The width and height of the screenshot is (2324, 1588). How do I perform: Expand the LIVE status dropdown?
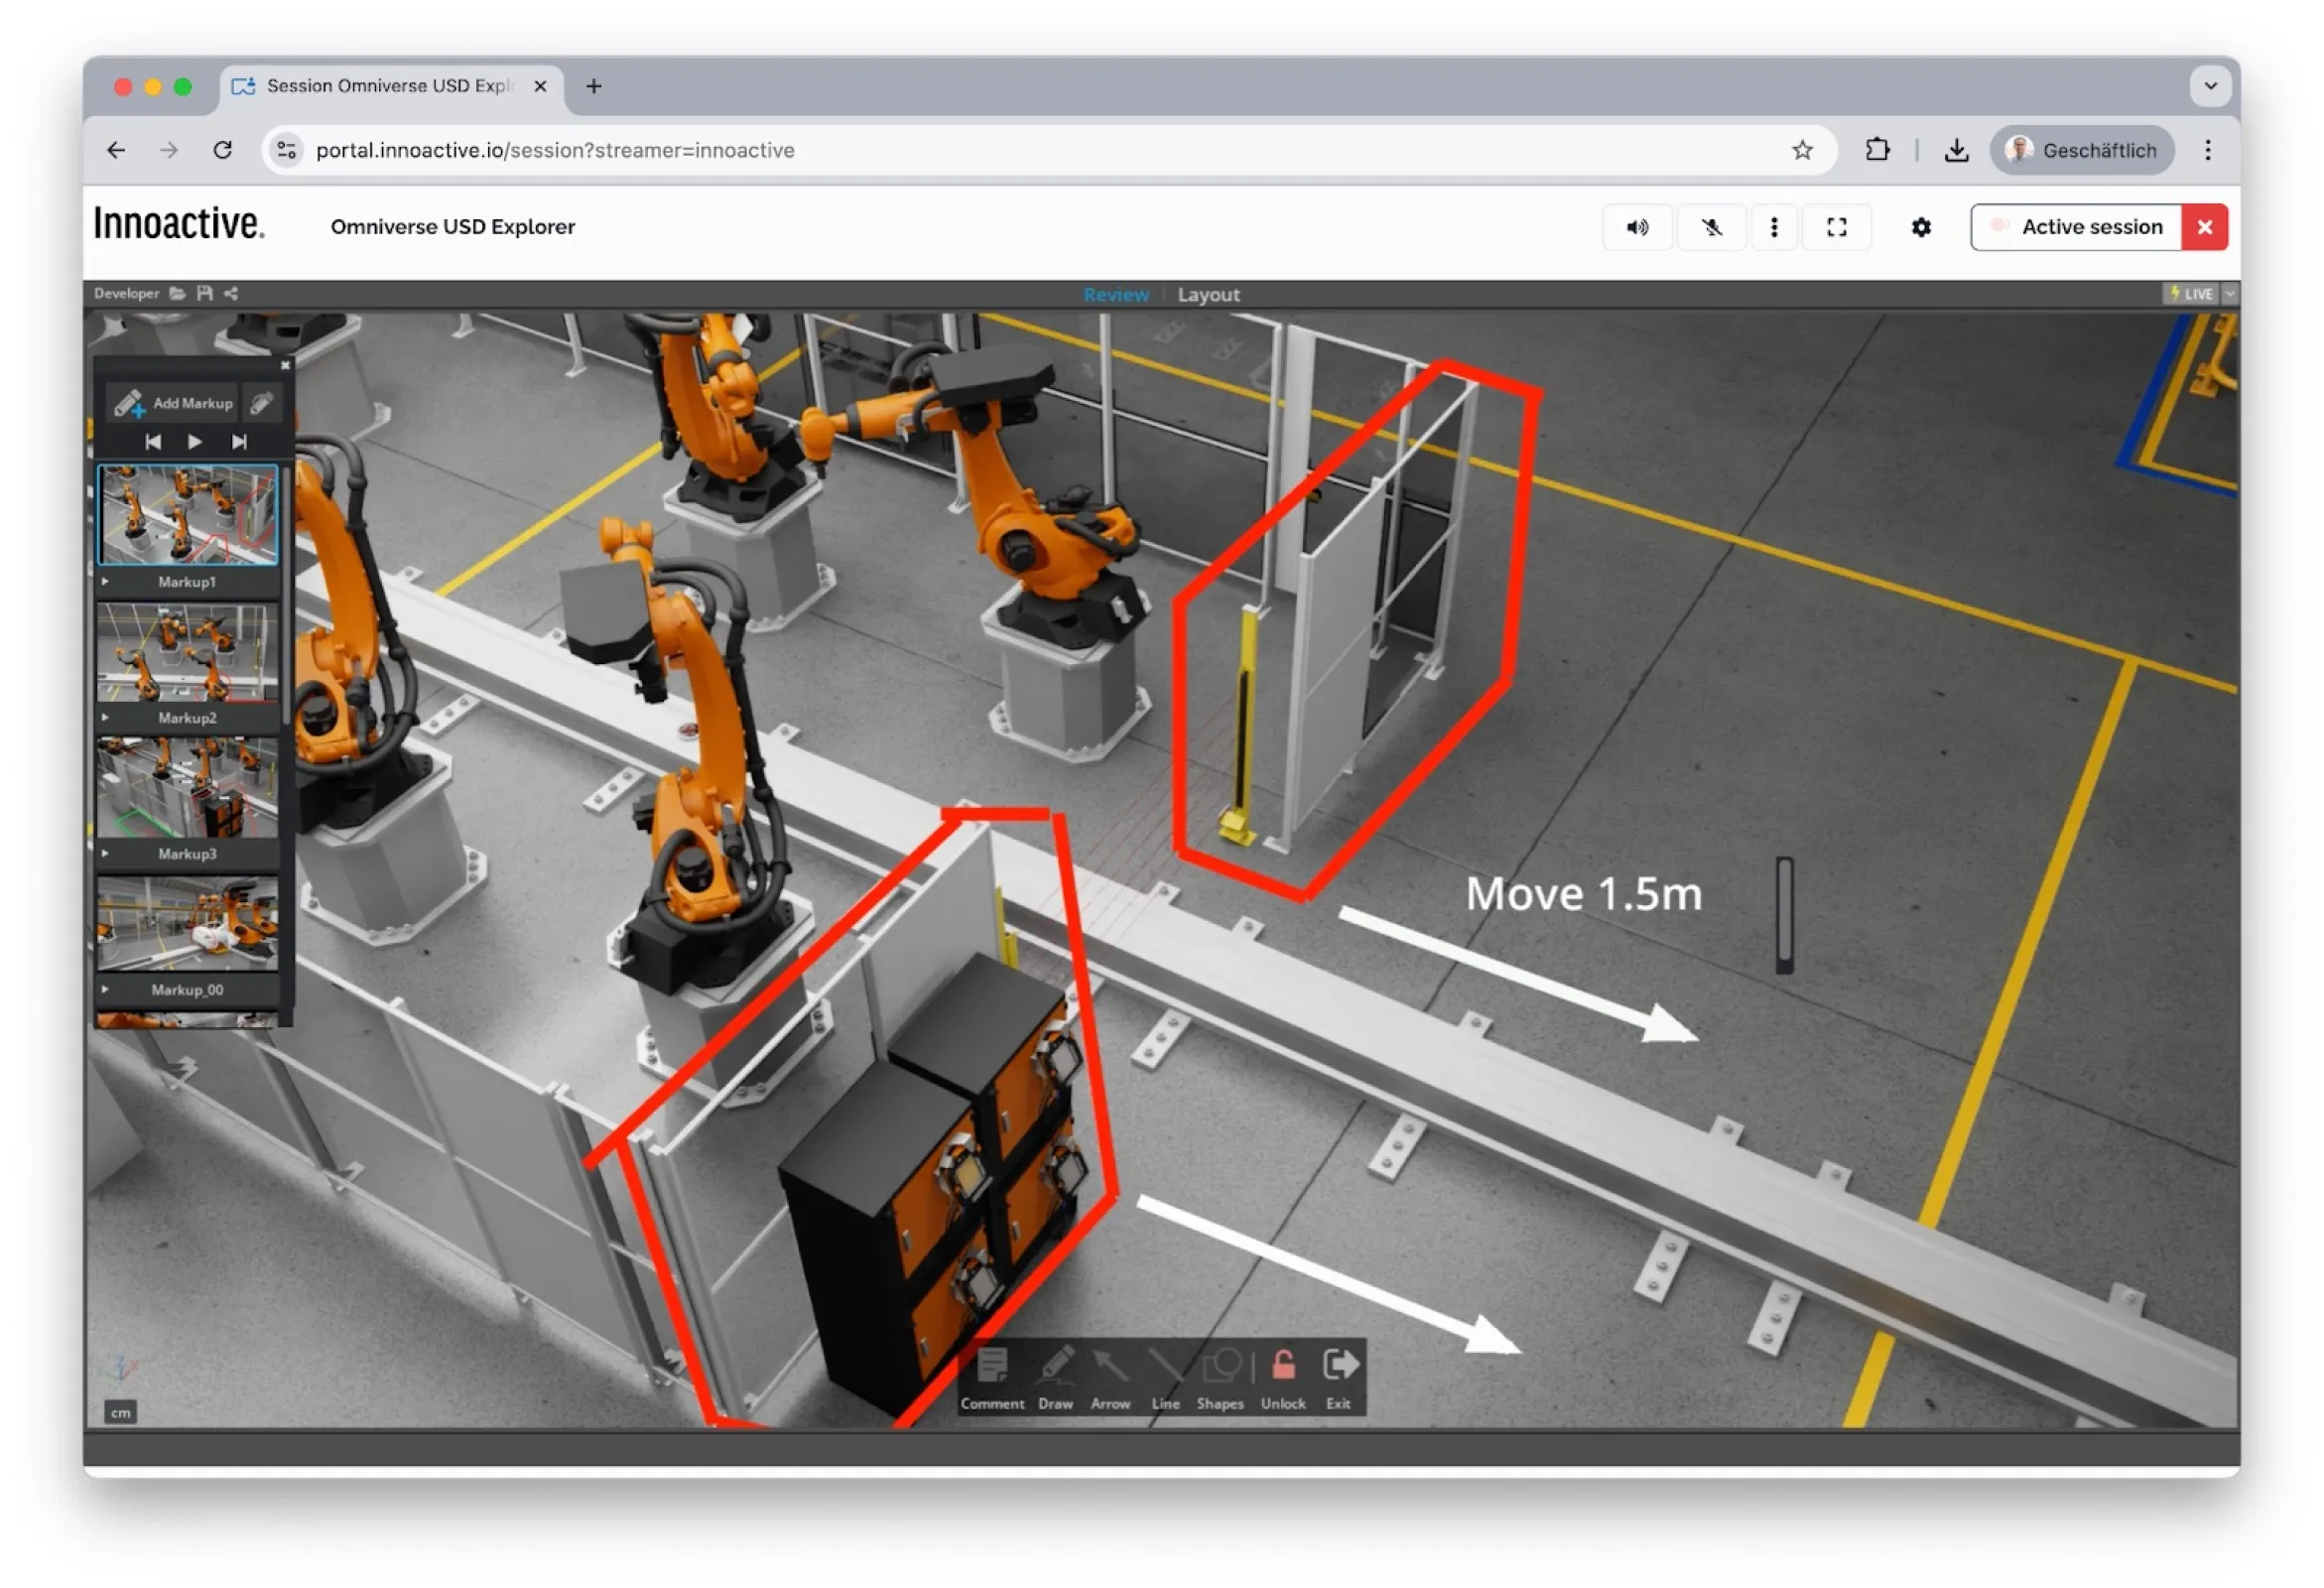pyautogui.click(x=2230, y=293)
